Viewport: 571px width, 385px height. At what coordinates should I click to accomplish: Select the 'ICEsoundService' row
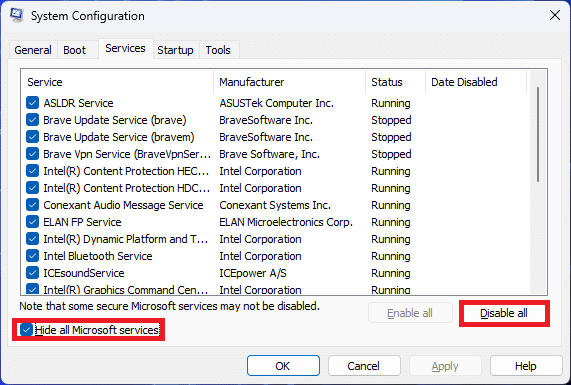click(84, 273)
